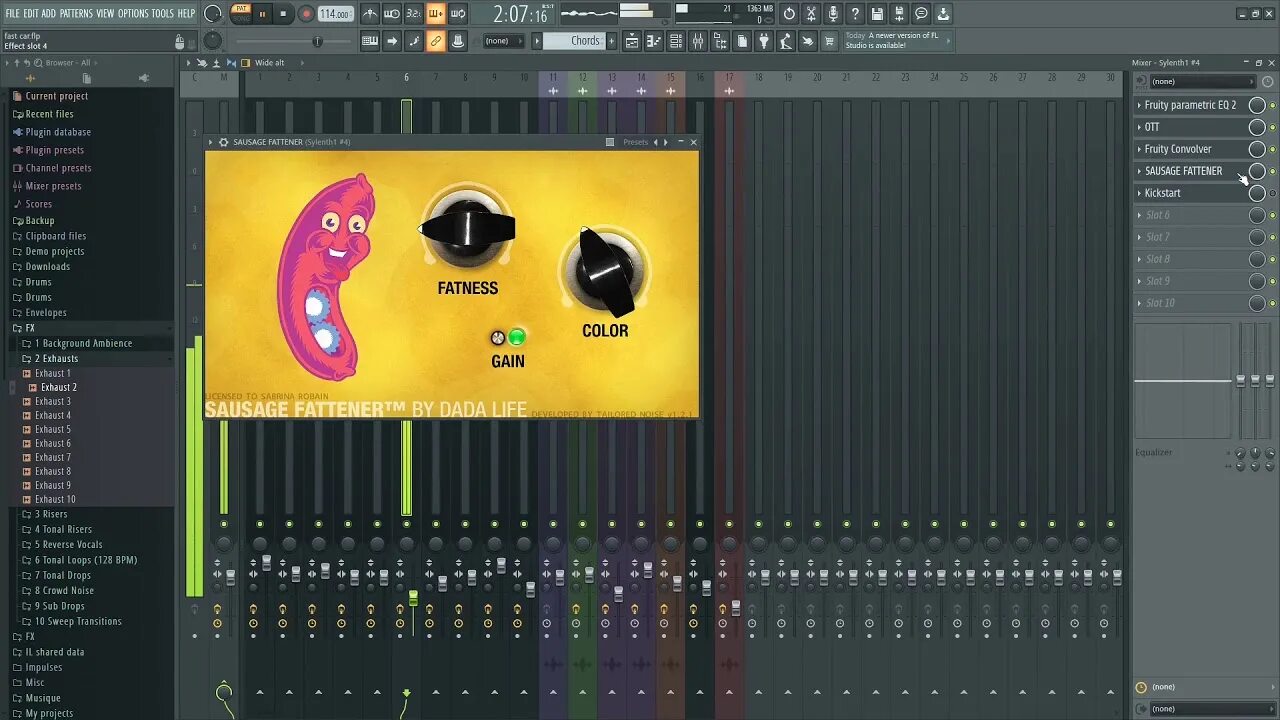Image resolution: width=1280 pixels, height=720 pixels.
Task: Select previous preset arrow in Sausage Fattener
Action: (x=656, y=142)
